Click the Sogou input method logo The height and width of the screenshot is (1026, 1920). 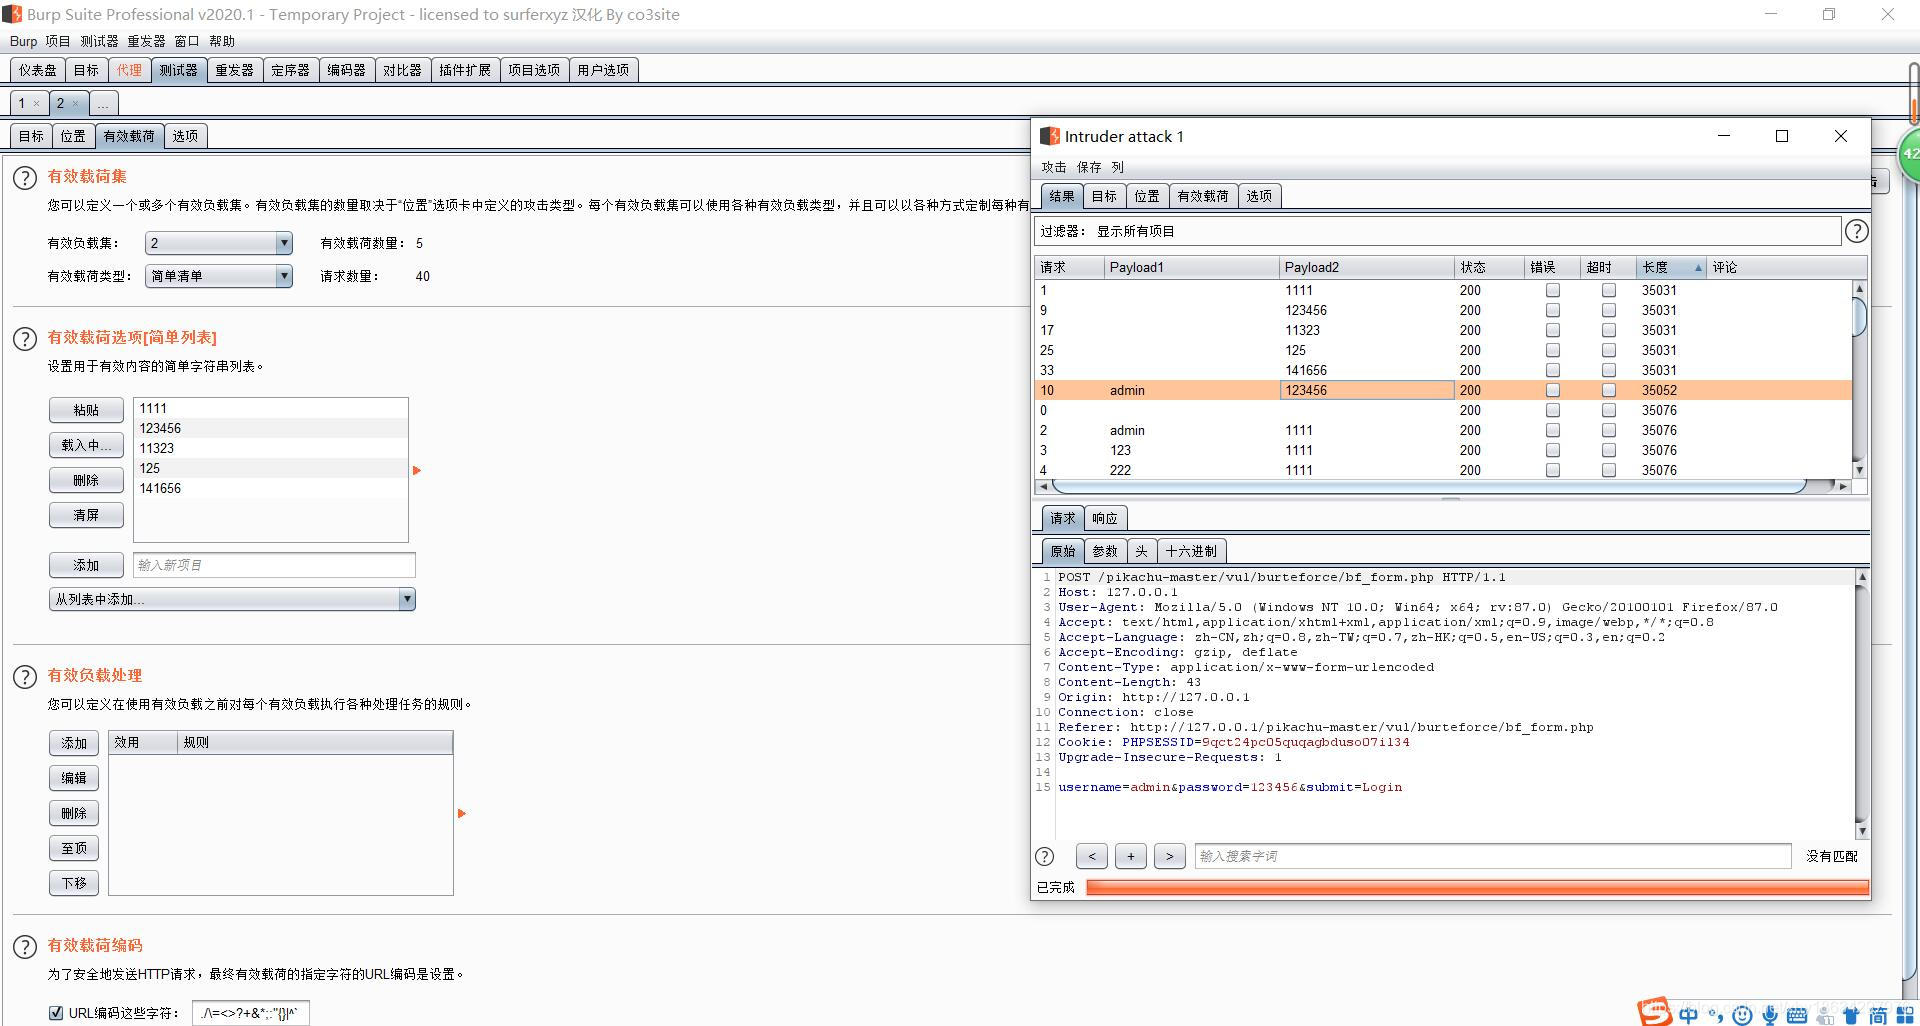(1653, 1012)
